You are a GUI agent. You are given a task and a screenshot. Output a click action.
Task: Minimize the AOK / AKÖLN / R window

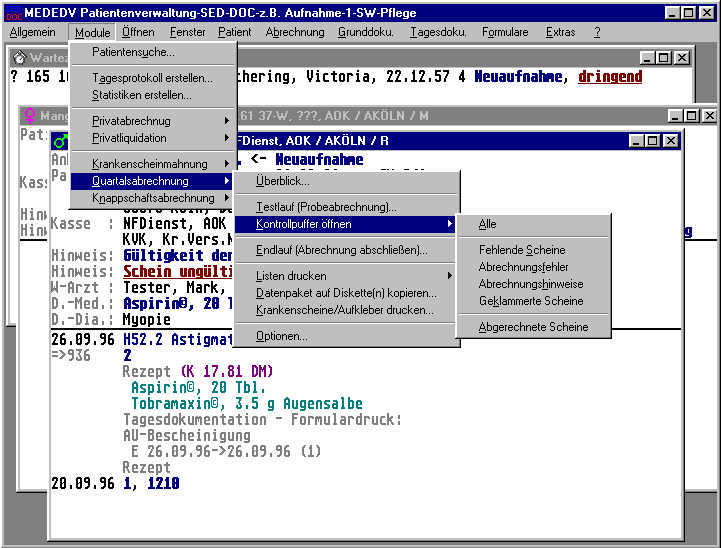tap(636, 141)
